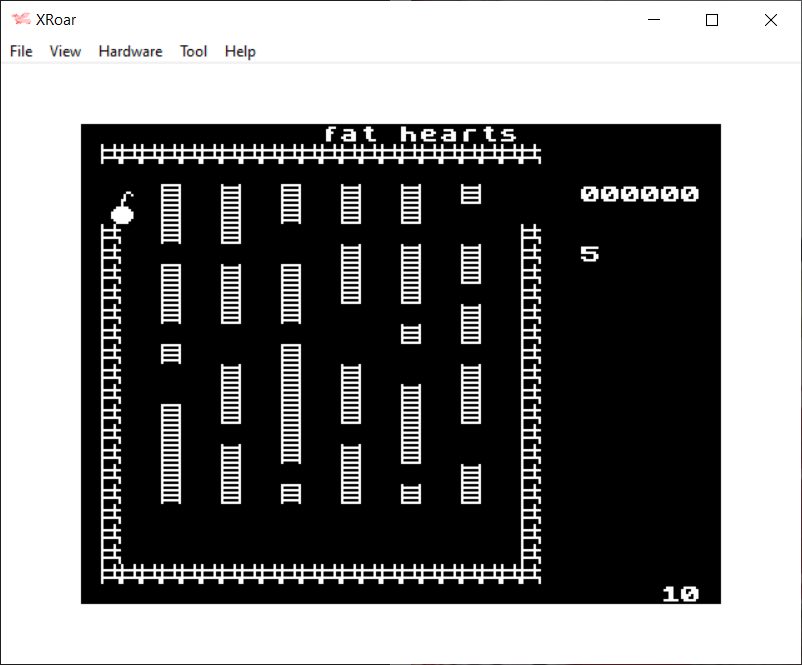Click the number 10 in the game corner
The image size is (802, 665).
[x=679, y=594]
